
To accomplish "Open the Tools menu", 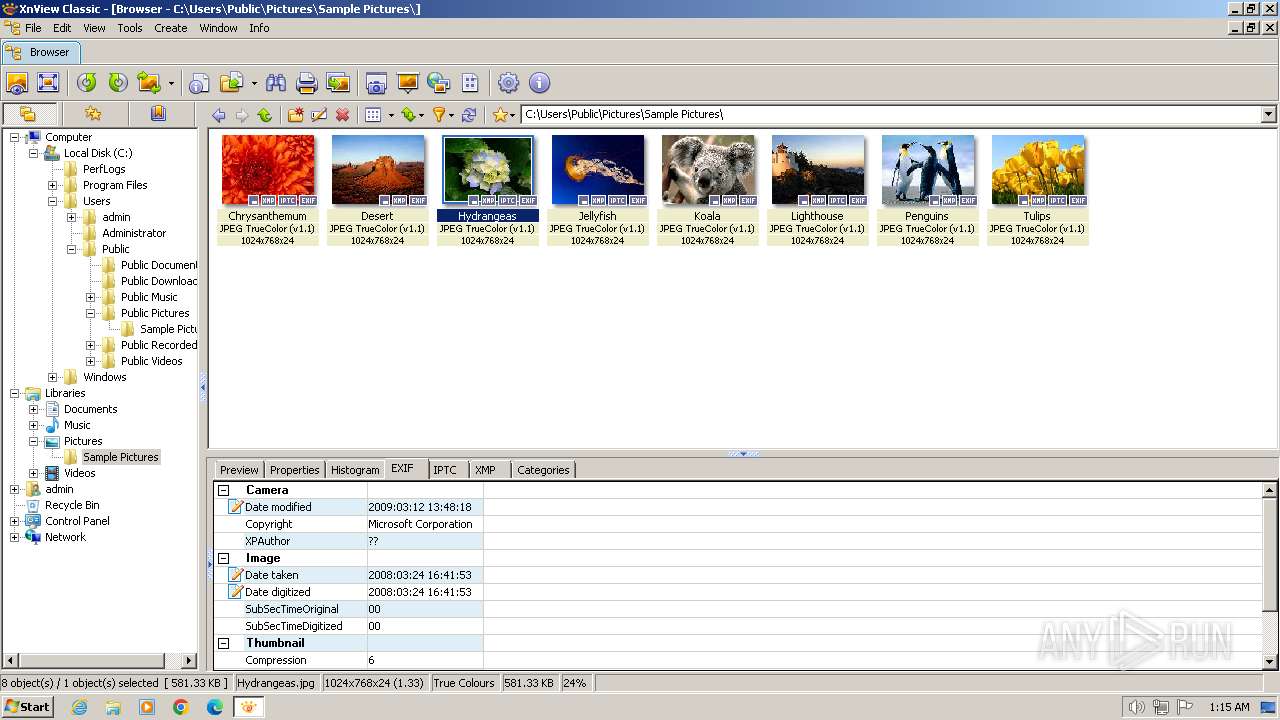I will tap(130, 28).
